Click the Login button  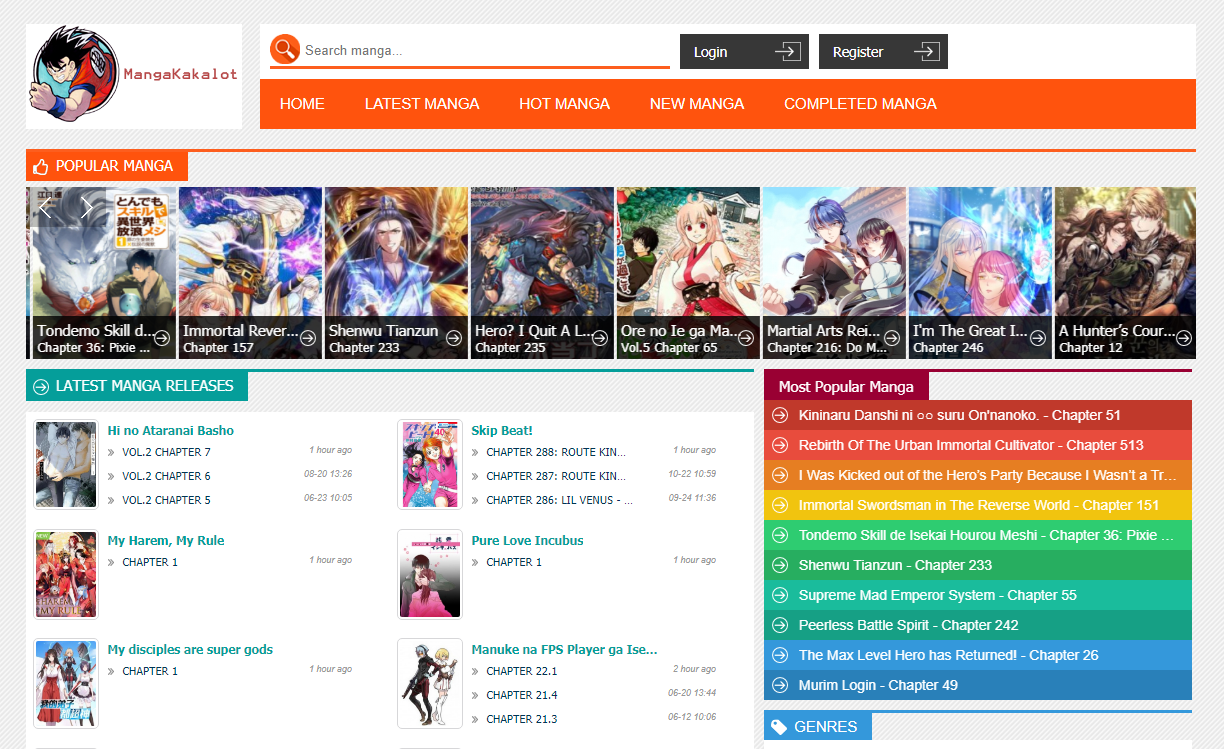click(x=744, y=52)
